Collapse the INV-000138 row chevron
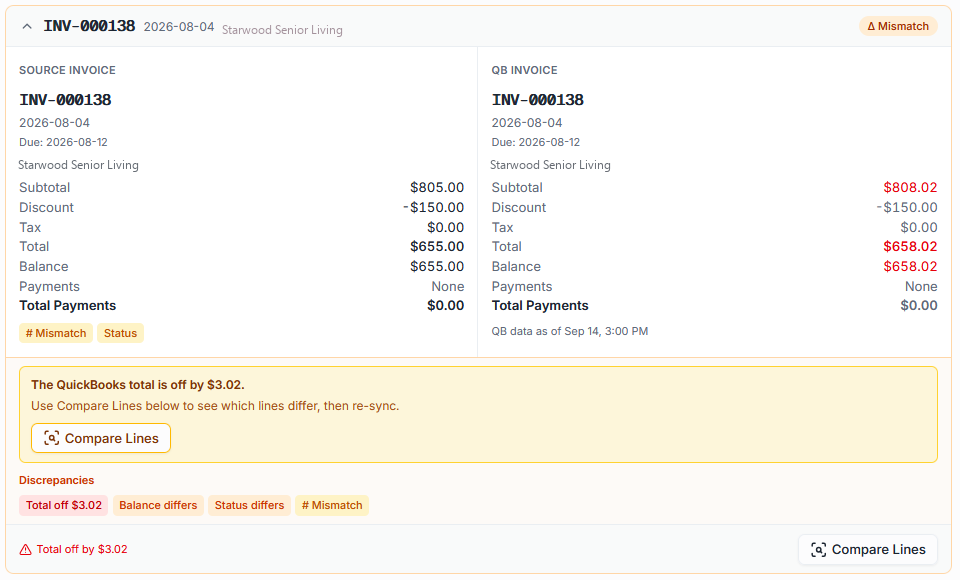Image resolution: width=960 pixels, height=580 pixels. (x=27, y=26)
